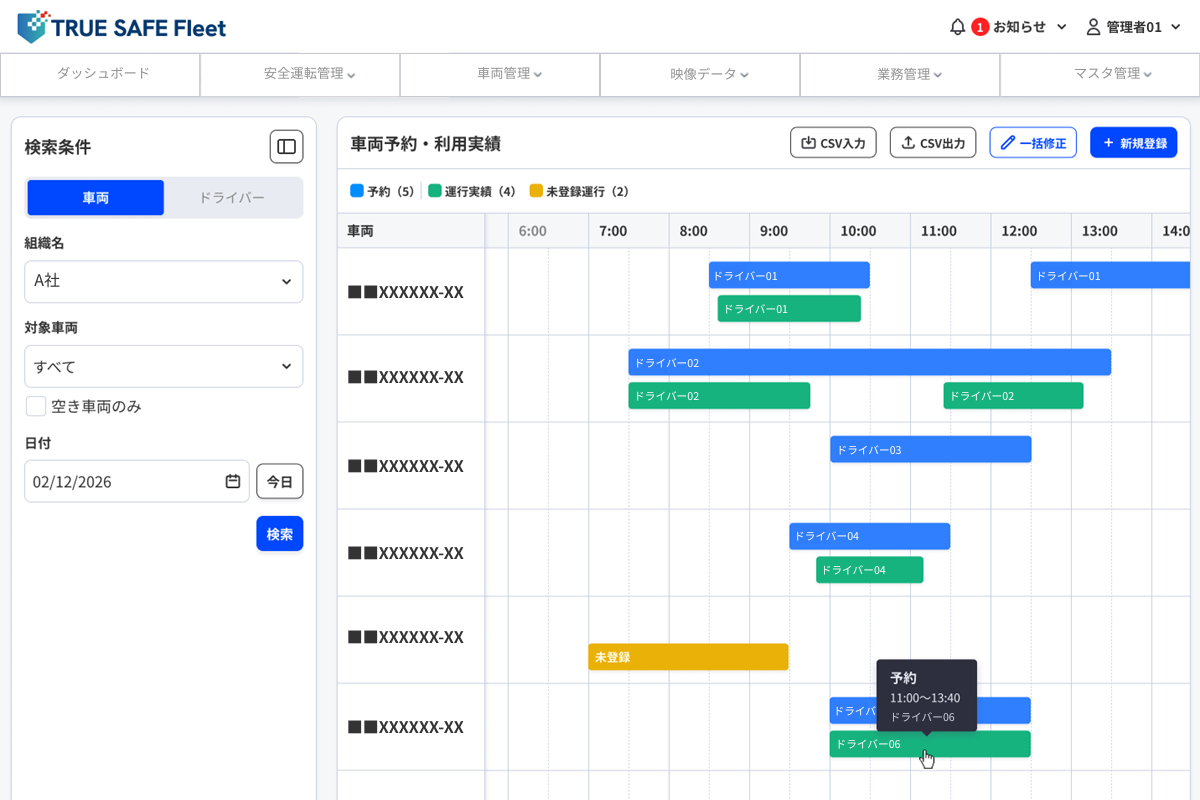Image resolution: width=1200 pixels, height=800 pixels.
Task: Open the 安全運転管理 menu
Action: 310,74
